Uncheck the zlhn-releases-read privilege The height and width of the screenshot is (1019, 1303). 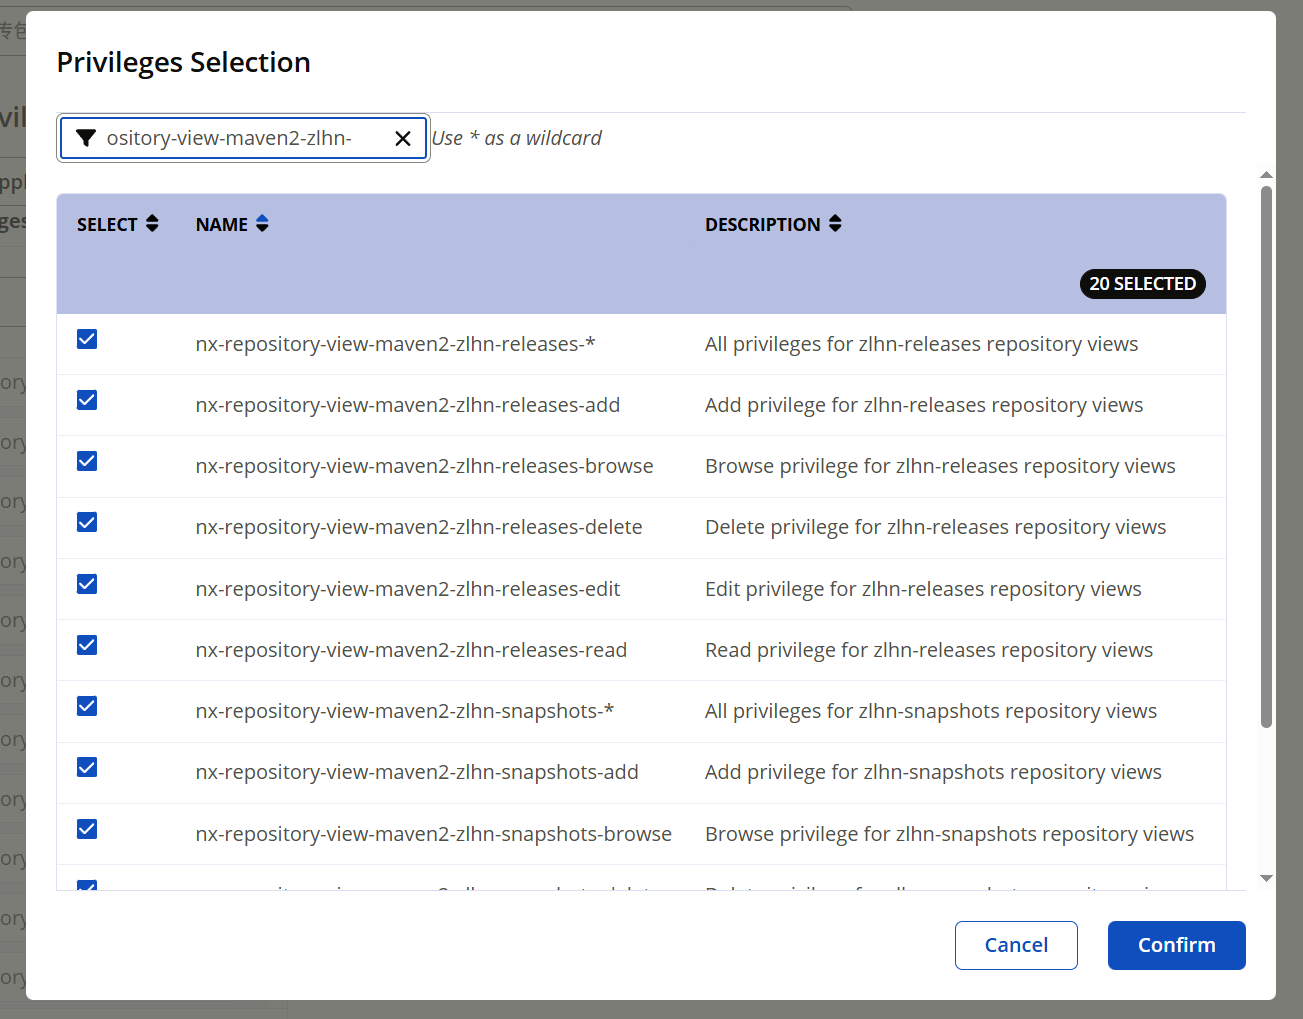[x=87, y=646]
